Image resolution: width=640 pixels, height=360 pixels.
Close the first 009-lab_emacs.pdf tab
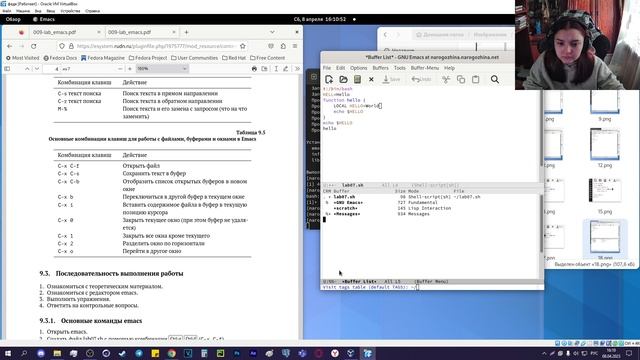click(99, 32)
